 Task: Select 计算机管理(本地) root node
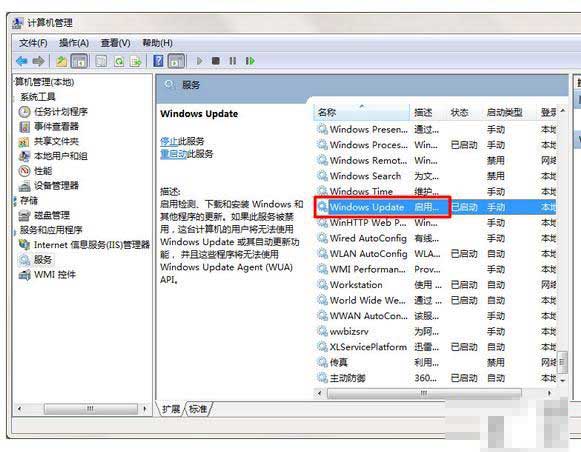44,82
